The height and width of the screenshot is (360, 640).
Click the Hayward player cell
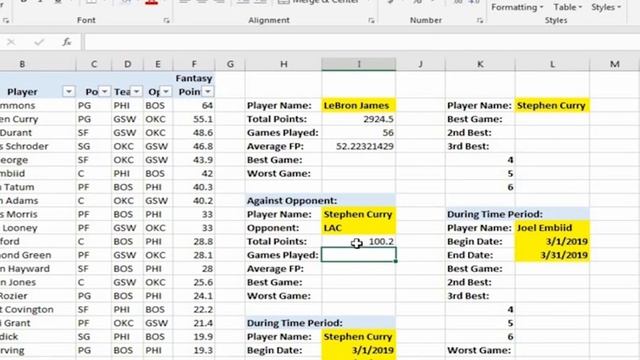click(38, 269)
